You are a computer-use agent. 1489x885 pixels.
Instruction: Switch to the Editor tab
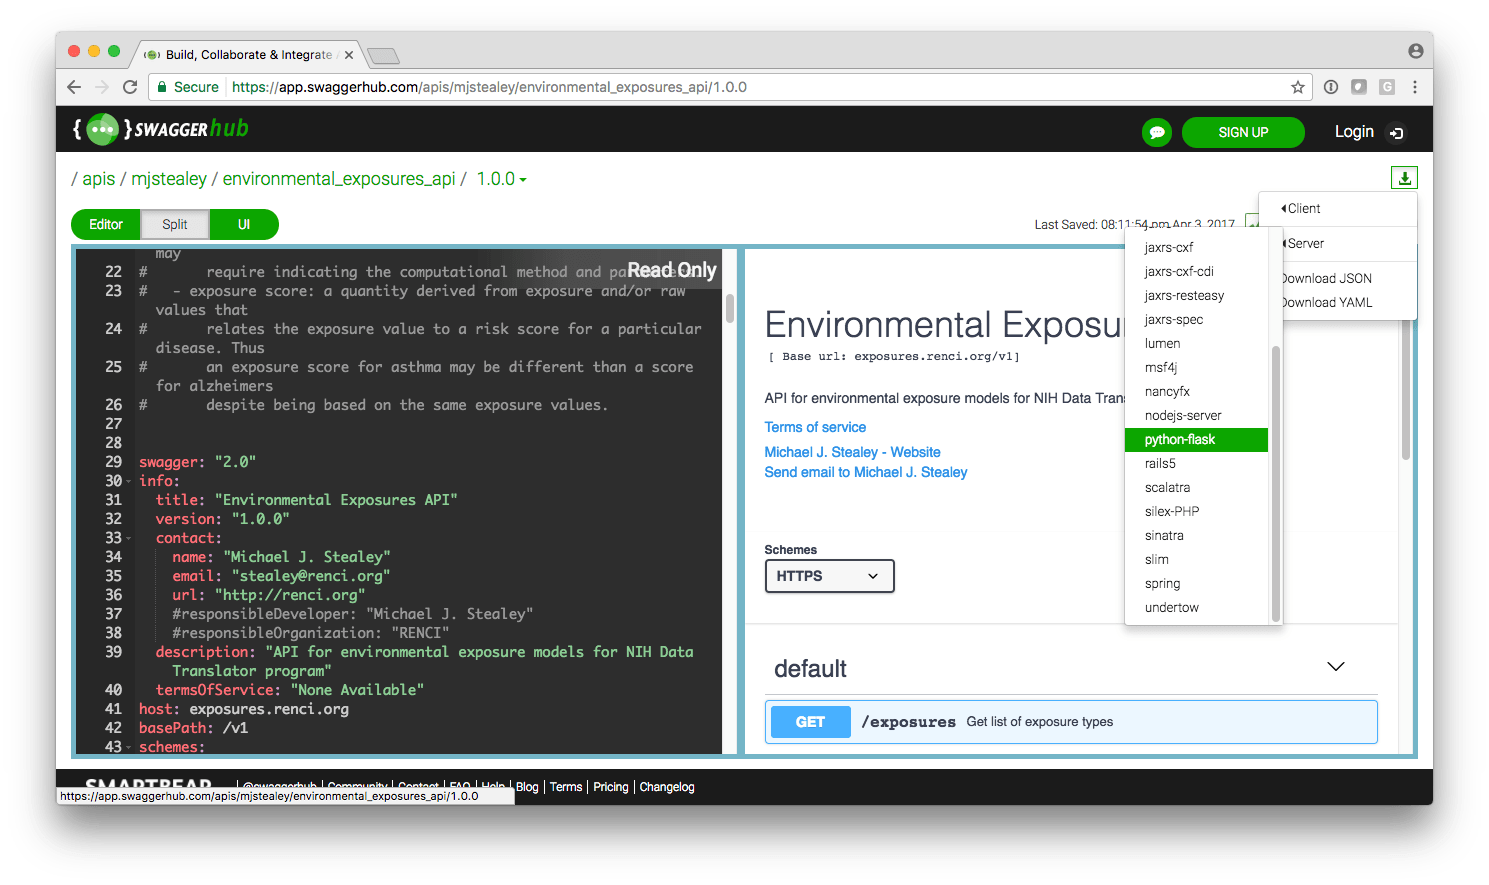(105, 224)
